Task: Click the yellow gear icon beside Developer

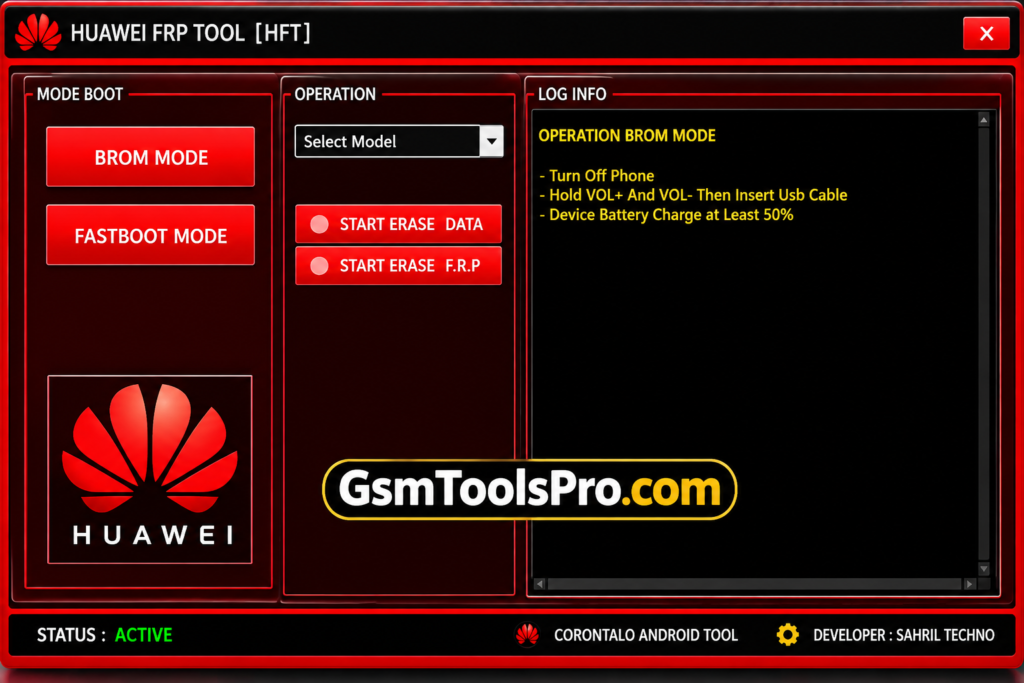Action: 788,635
